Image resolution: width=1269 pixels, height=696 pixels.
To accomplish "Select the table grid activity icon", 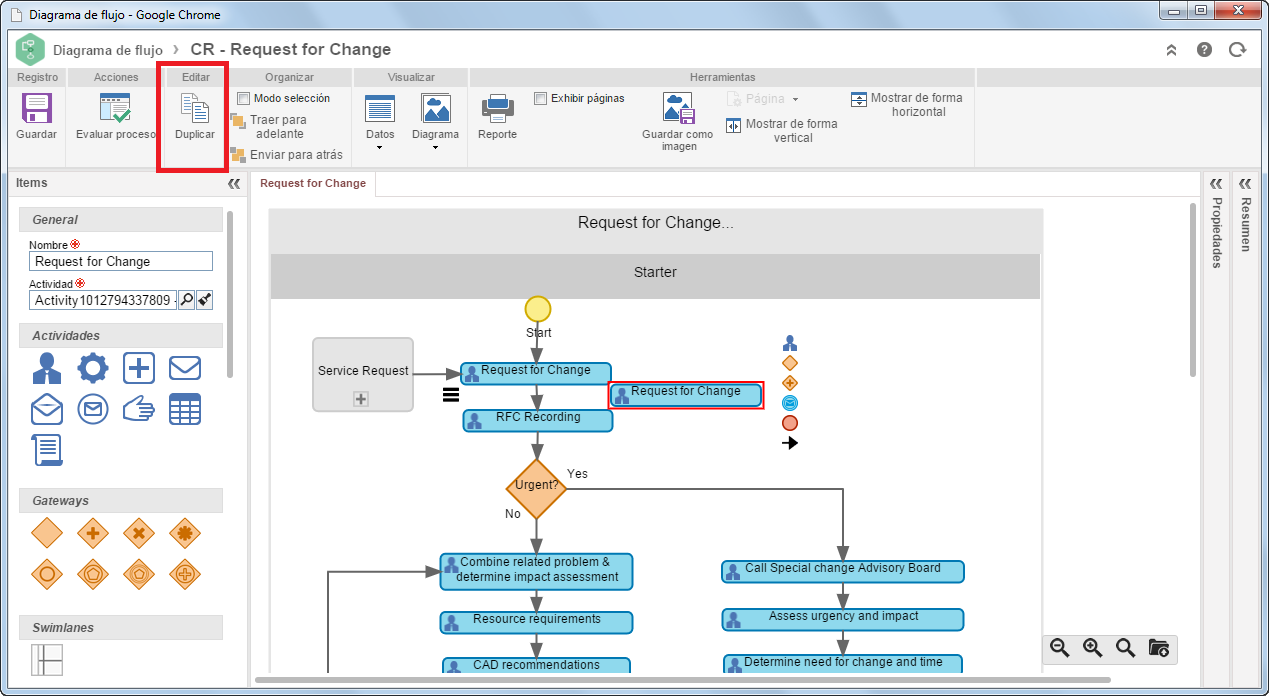I will point(185,409).
